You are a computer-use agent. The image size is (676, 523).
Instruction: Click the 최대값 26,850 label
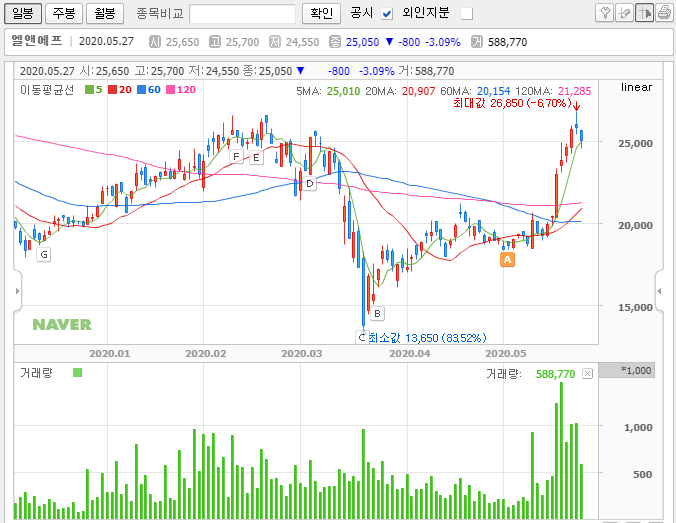click(512, 103)
